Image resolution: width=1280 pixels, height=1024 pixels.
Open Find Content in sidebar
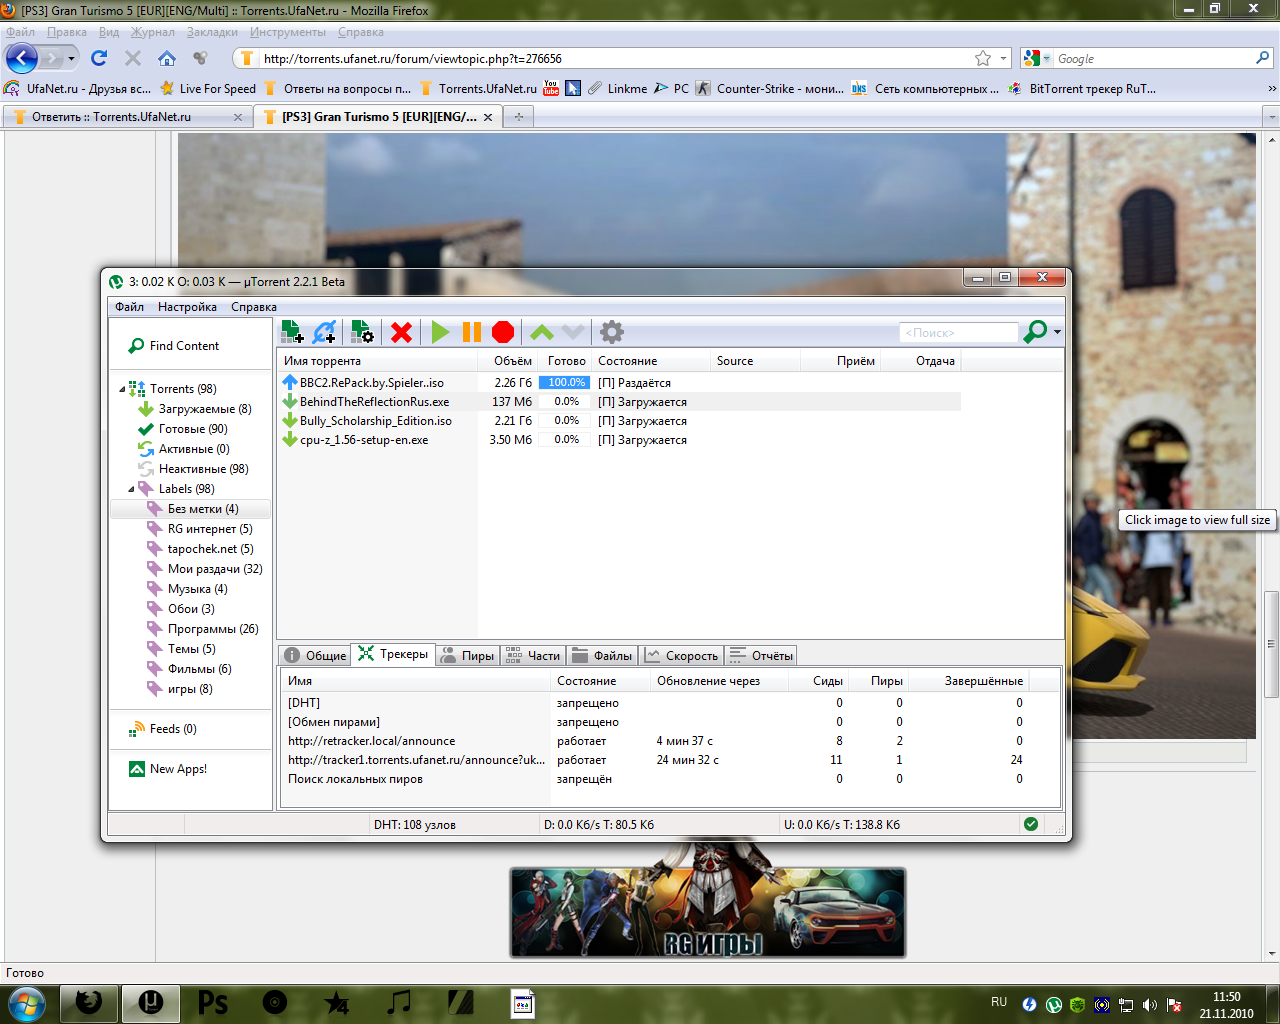[x=174, y=346]
